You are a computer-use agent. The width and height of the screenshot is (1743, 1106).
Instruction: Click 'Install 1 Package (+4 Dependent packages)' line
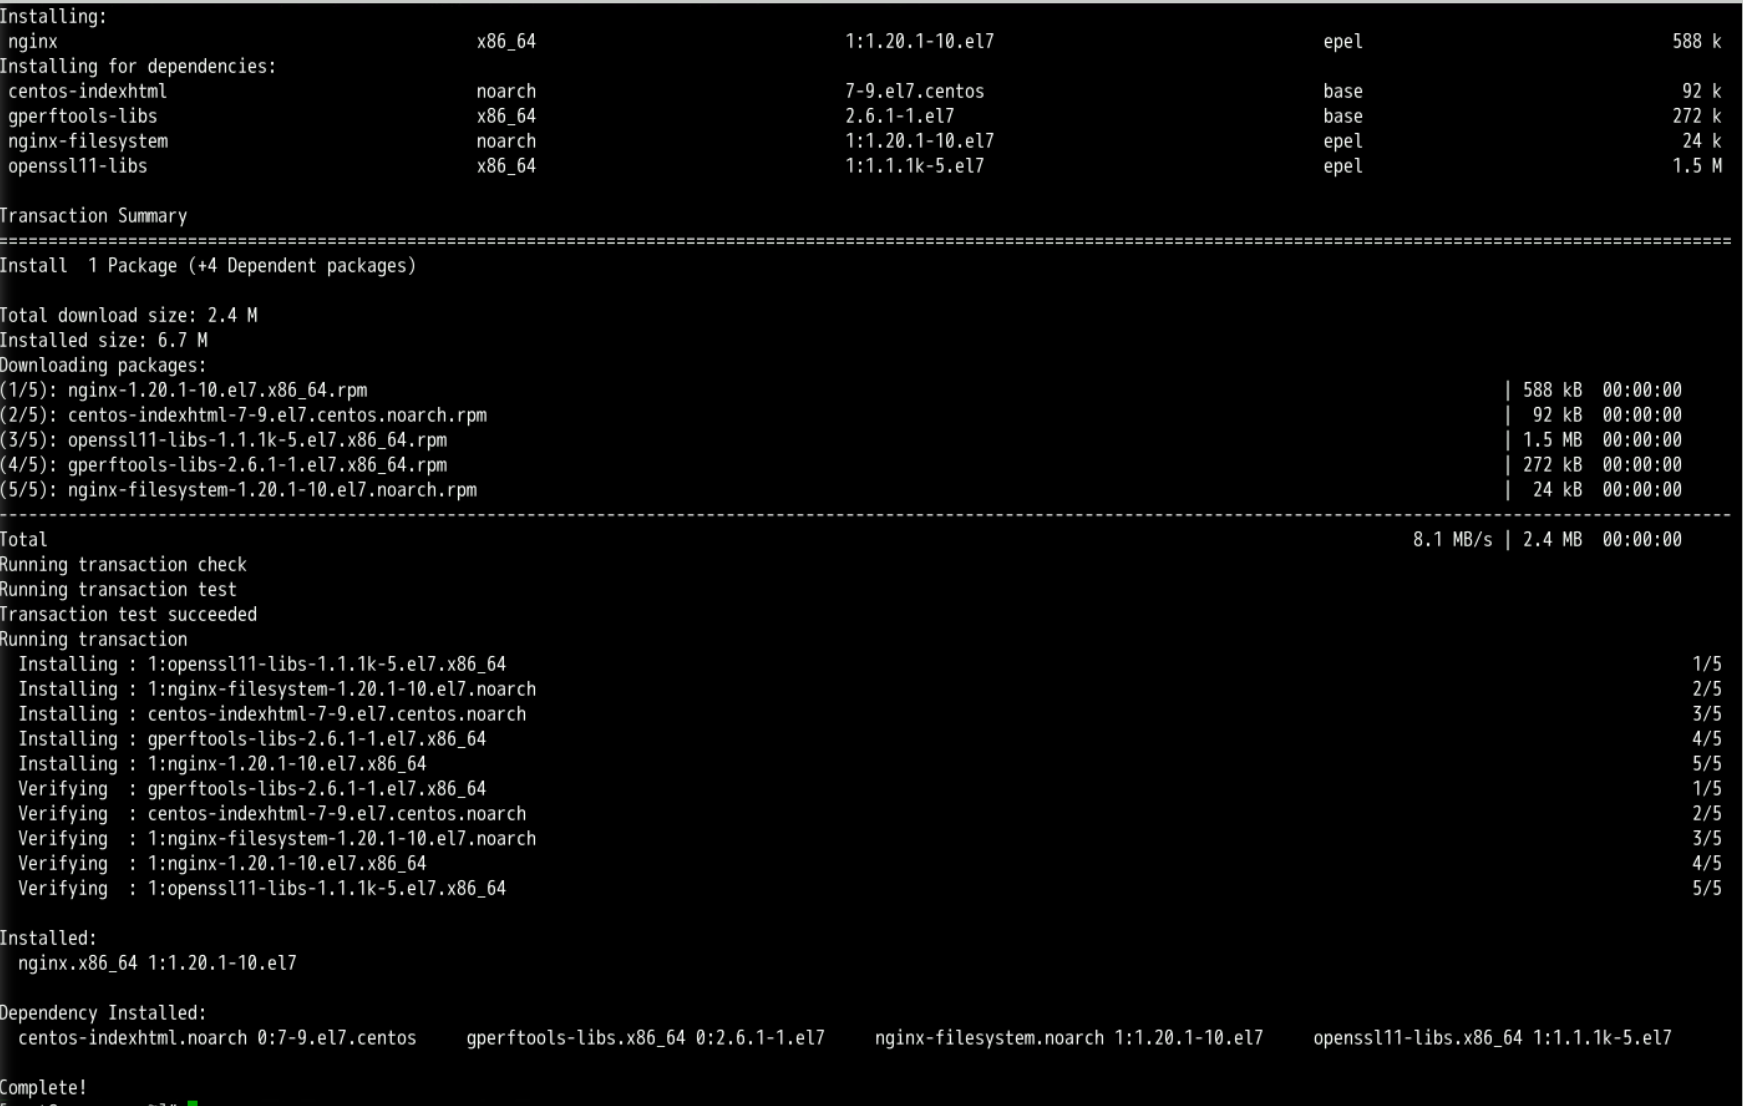[208, 266]
